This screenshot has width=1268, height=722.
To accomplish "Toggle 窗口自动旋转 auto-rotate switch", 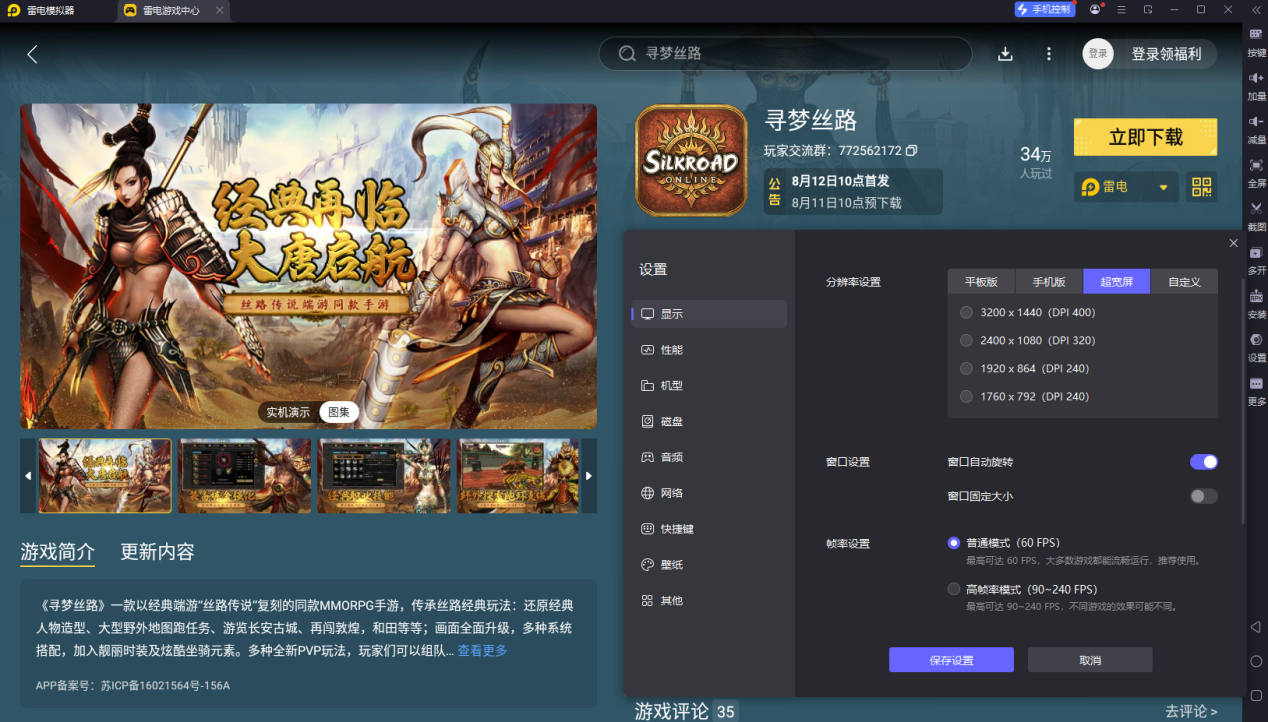I will tap(1203, 462).
